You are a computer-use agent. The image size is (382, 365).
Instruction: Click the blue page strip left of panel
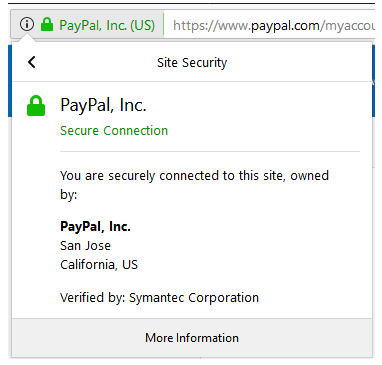[x=10, y=81]
